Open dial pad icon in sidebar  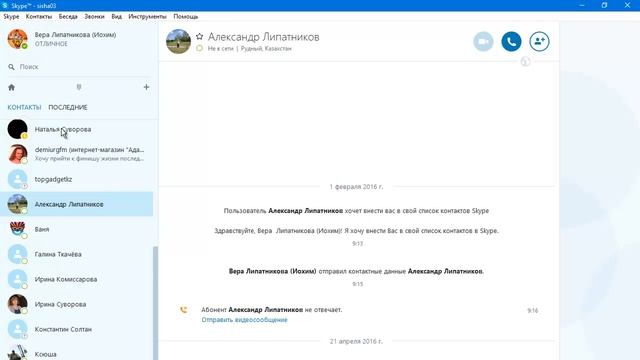(79, 87)
